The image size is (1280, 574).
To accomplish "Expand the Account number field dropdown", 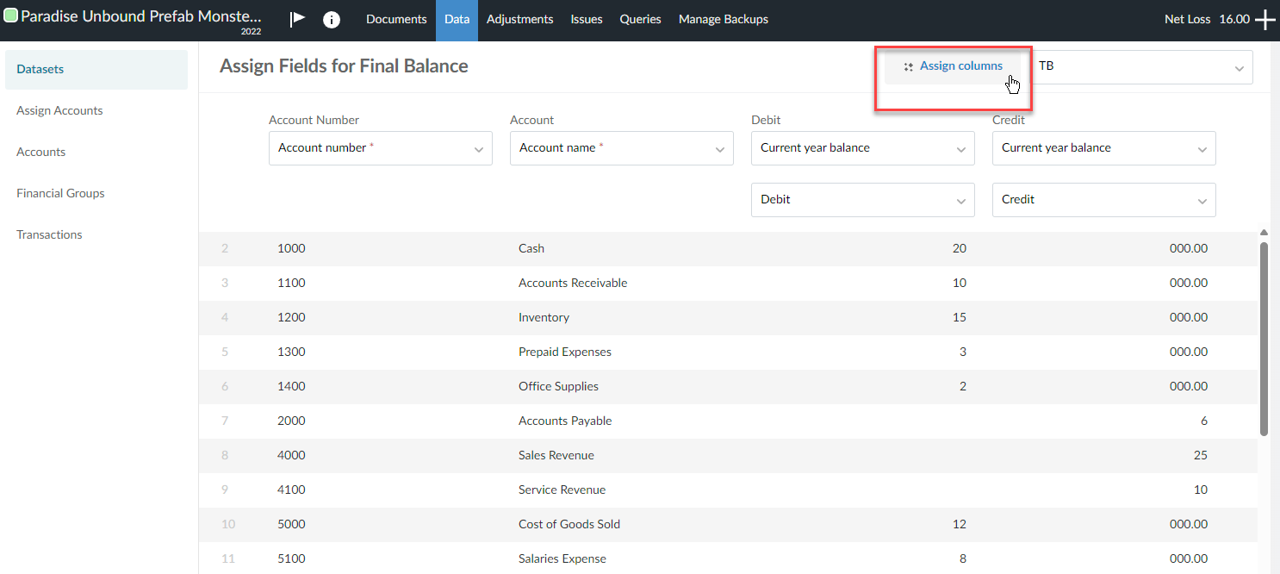I will 380,148.
